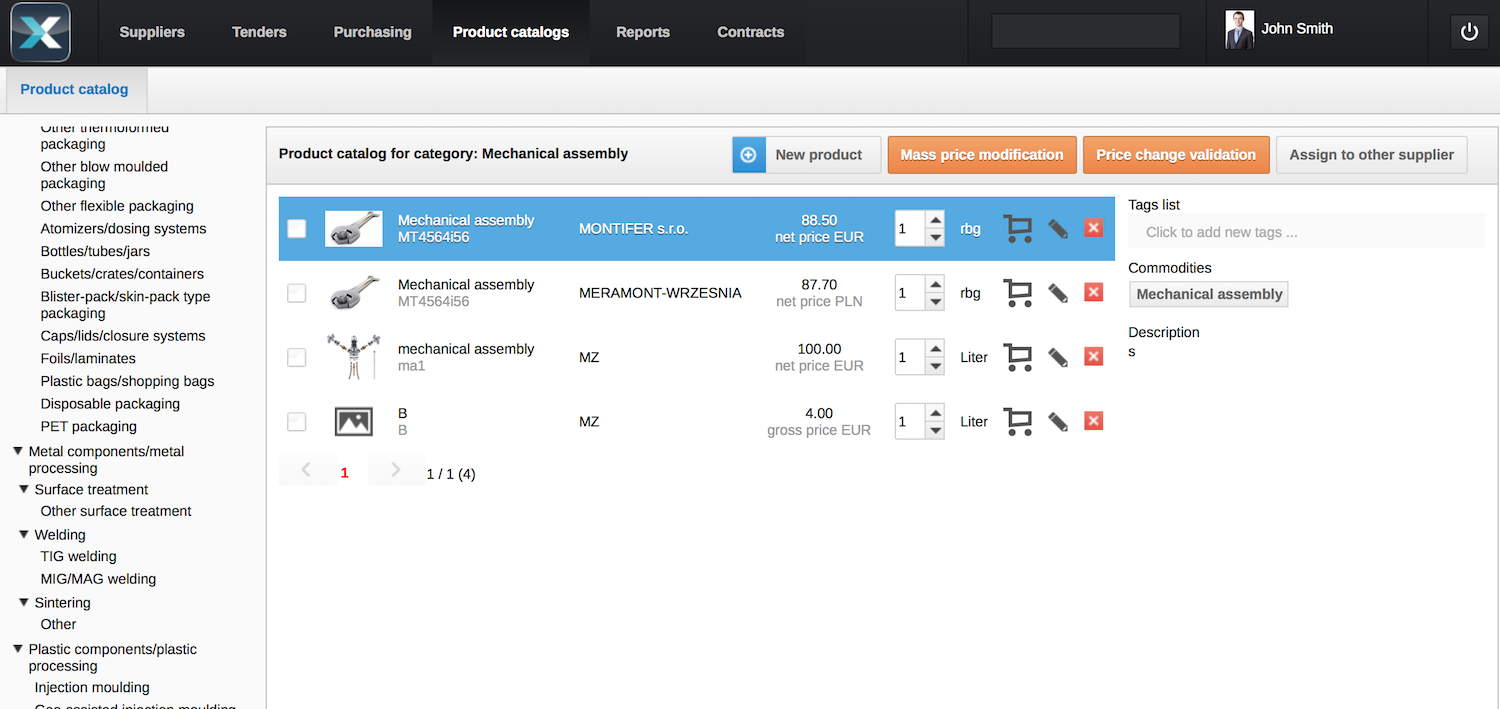
Task: Open the Tenders menu
Action: (259, 32)
